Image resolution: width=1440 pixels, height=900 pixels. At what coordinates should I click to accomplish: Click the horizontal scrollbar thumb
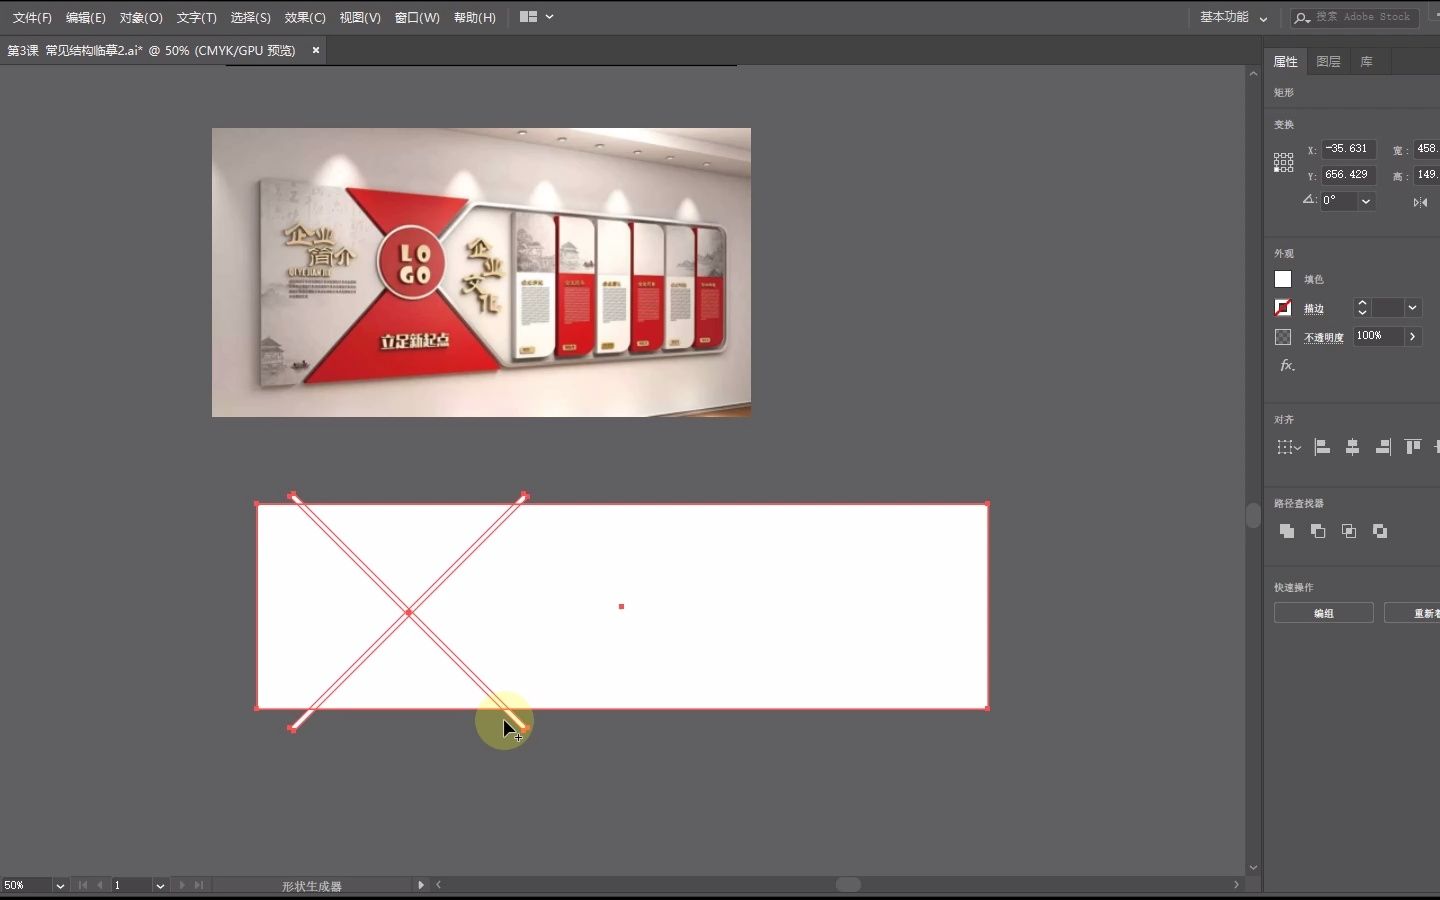click(x=848, y=885)
